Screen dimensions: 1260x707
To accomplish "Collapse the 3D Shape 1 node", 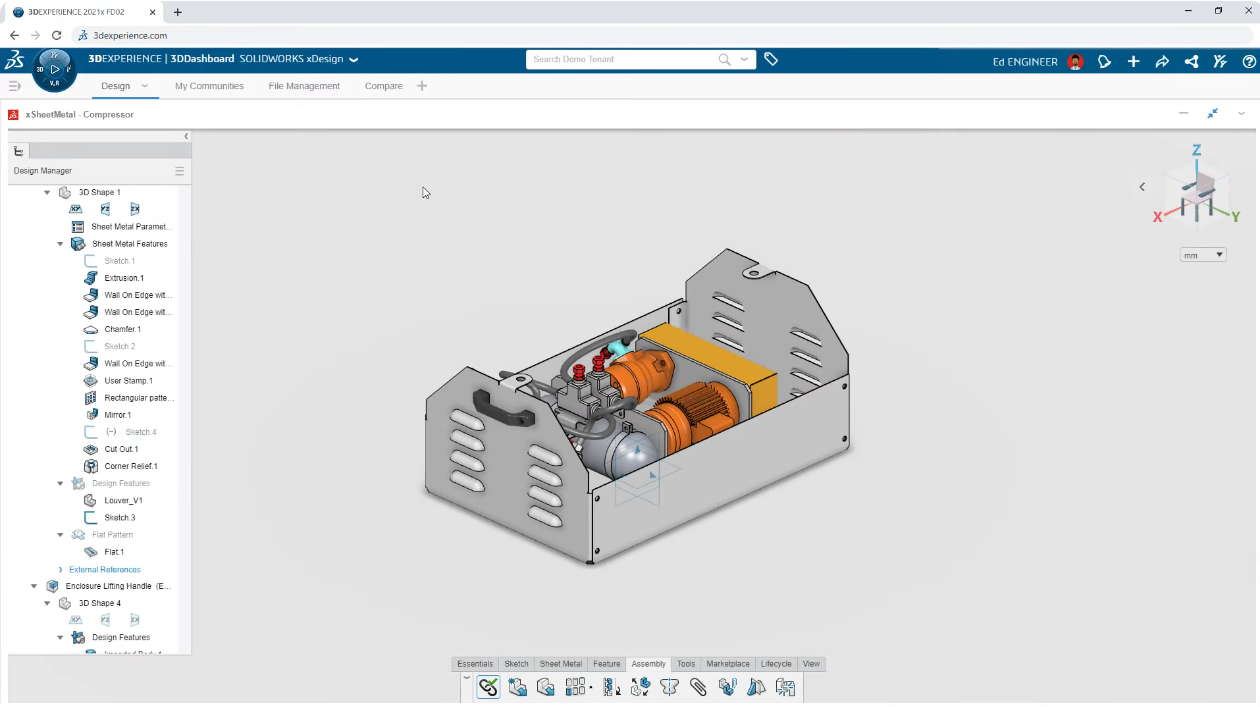I will [x=47, y=192].
